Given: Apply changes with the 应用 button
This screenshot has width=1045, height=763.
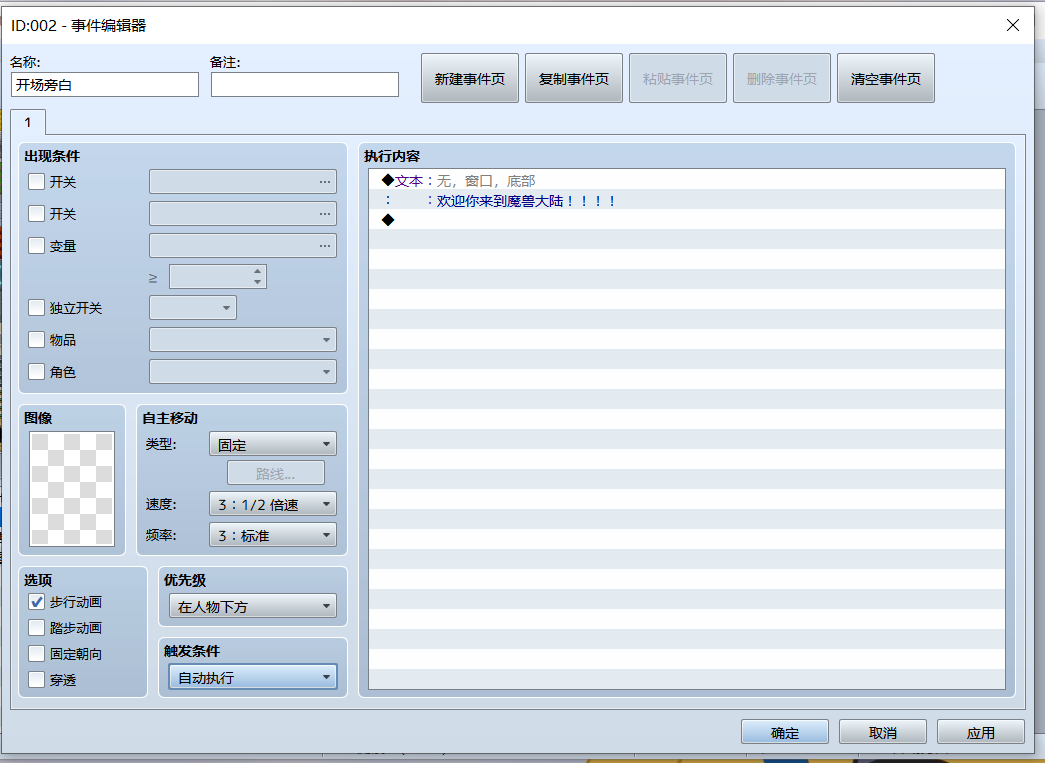Looking at the screenshot, I should click(x=980, y=732).
